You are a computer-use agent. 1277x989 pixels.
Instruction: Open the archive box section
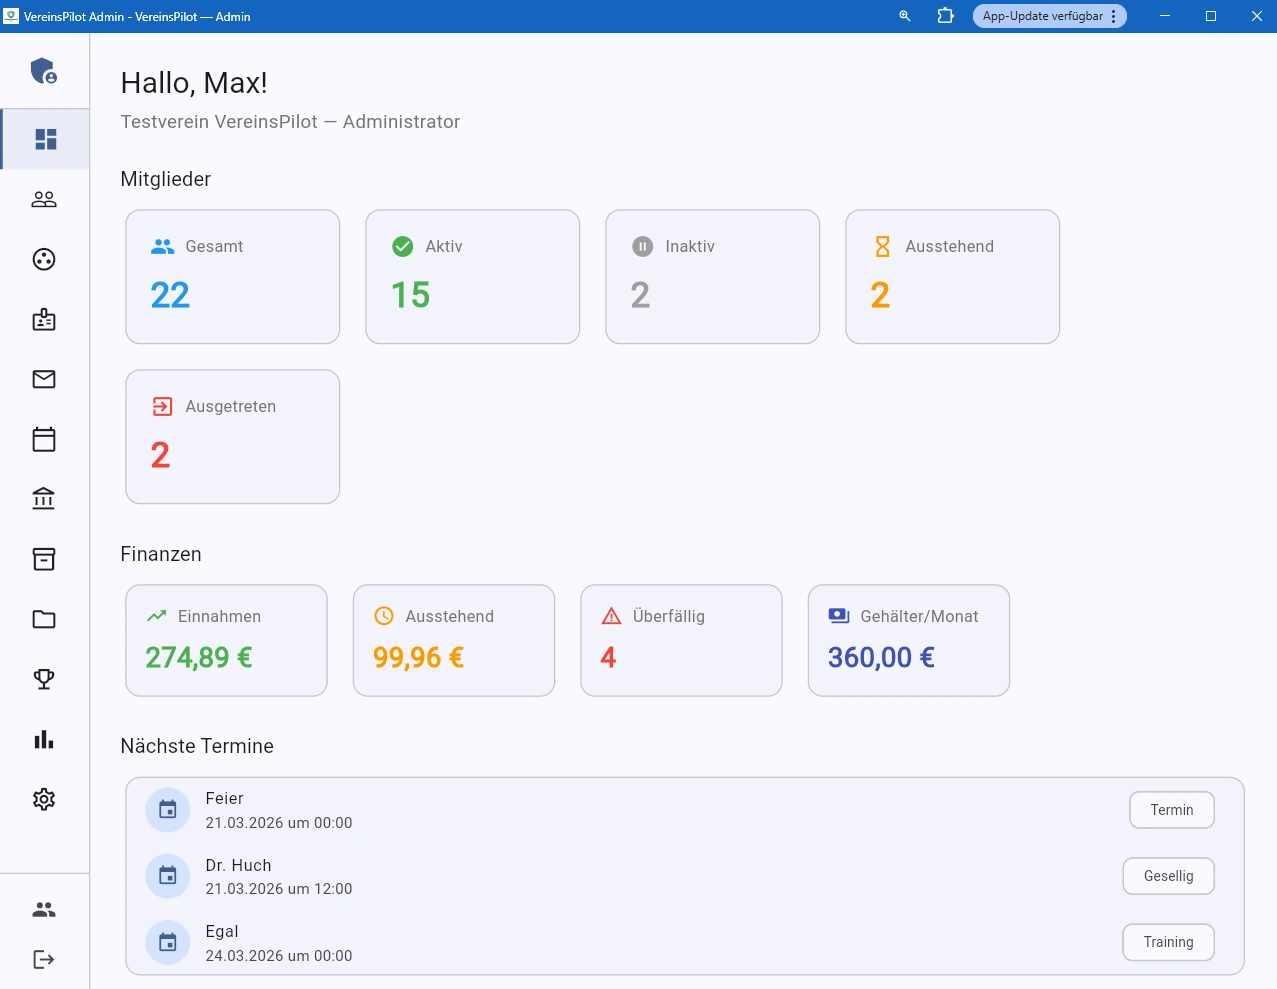pos(43,559)
